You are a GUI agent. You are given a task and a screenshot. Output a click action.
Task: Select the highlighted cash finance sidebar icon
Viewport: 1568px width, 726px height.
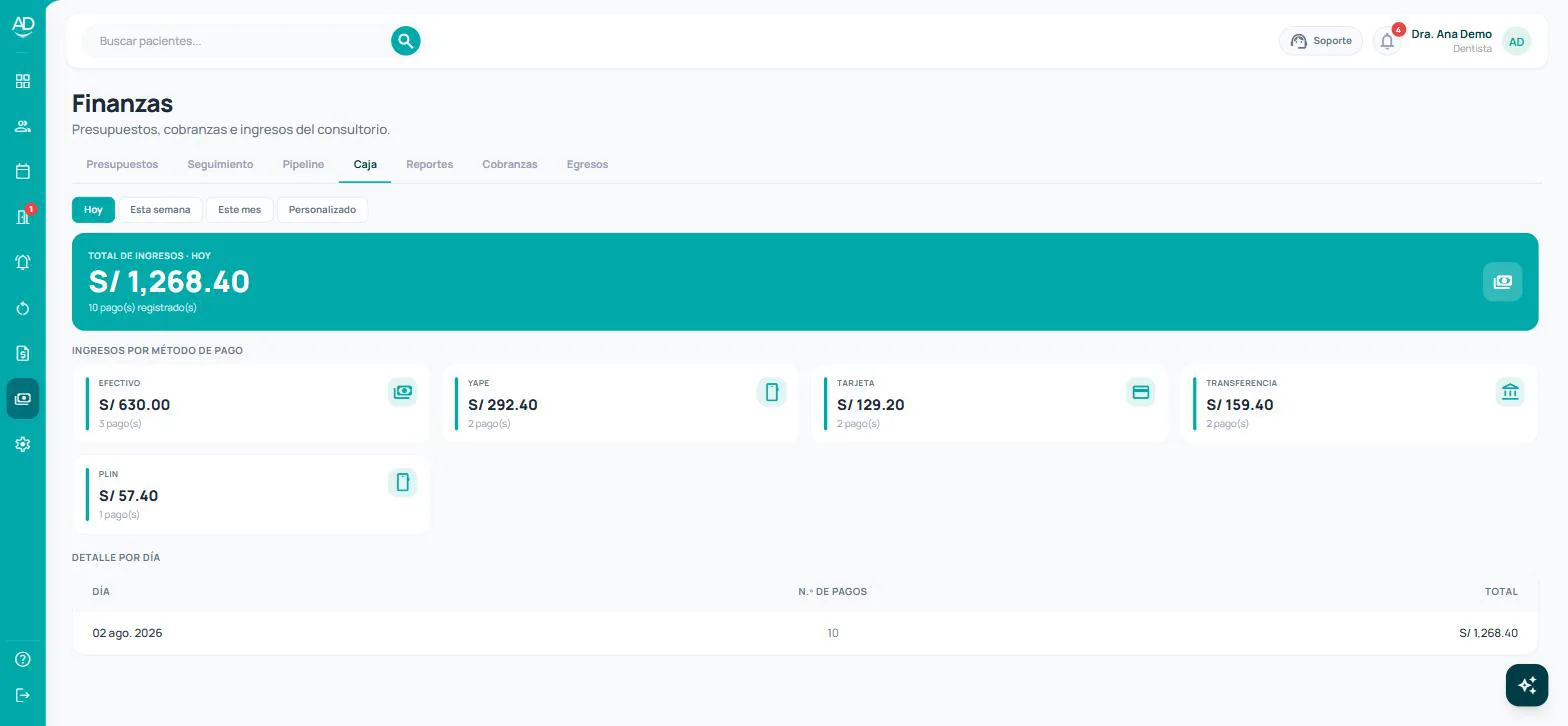[23, 398]
